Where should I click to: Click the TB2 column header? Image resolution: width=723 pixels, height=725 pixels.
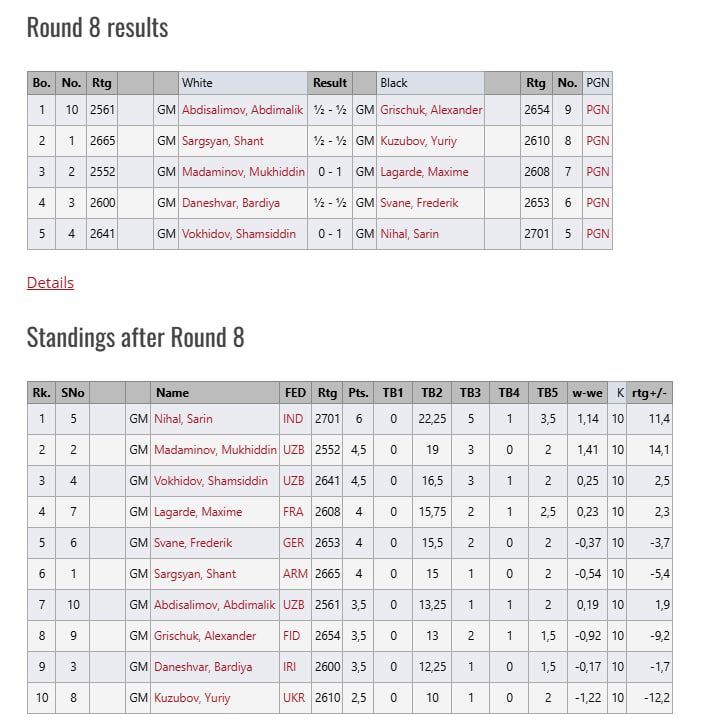(432, 393)
